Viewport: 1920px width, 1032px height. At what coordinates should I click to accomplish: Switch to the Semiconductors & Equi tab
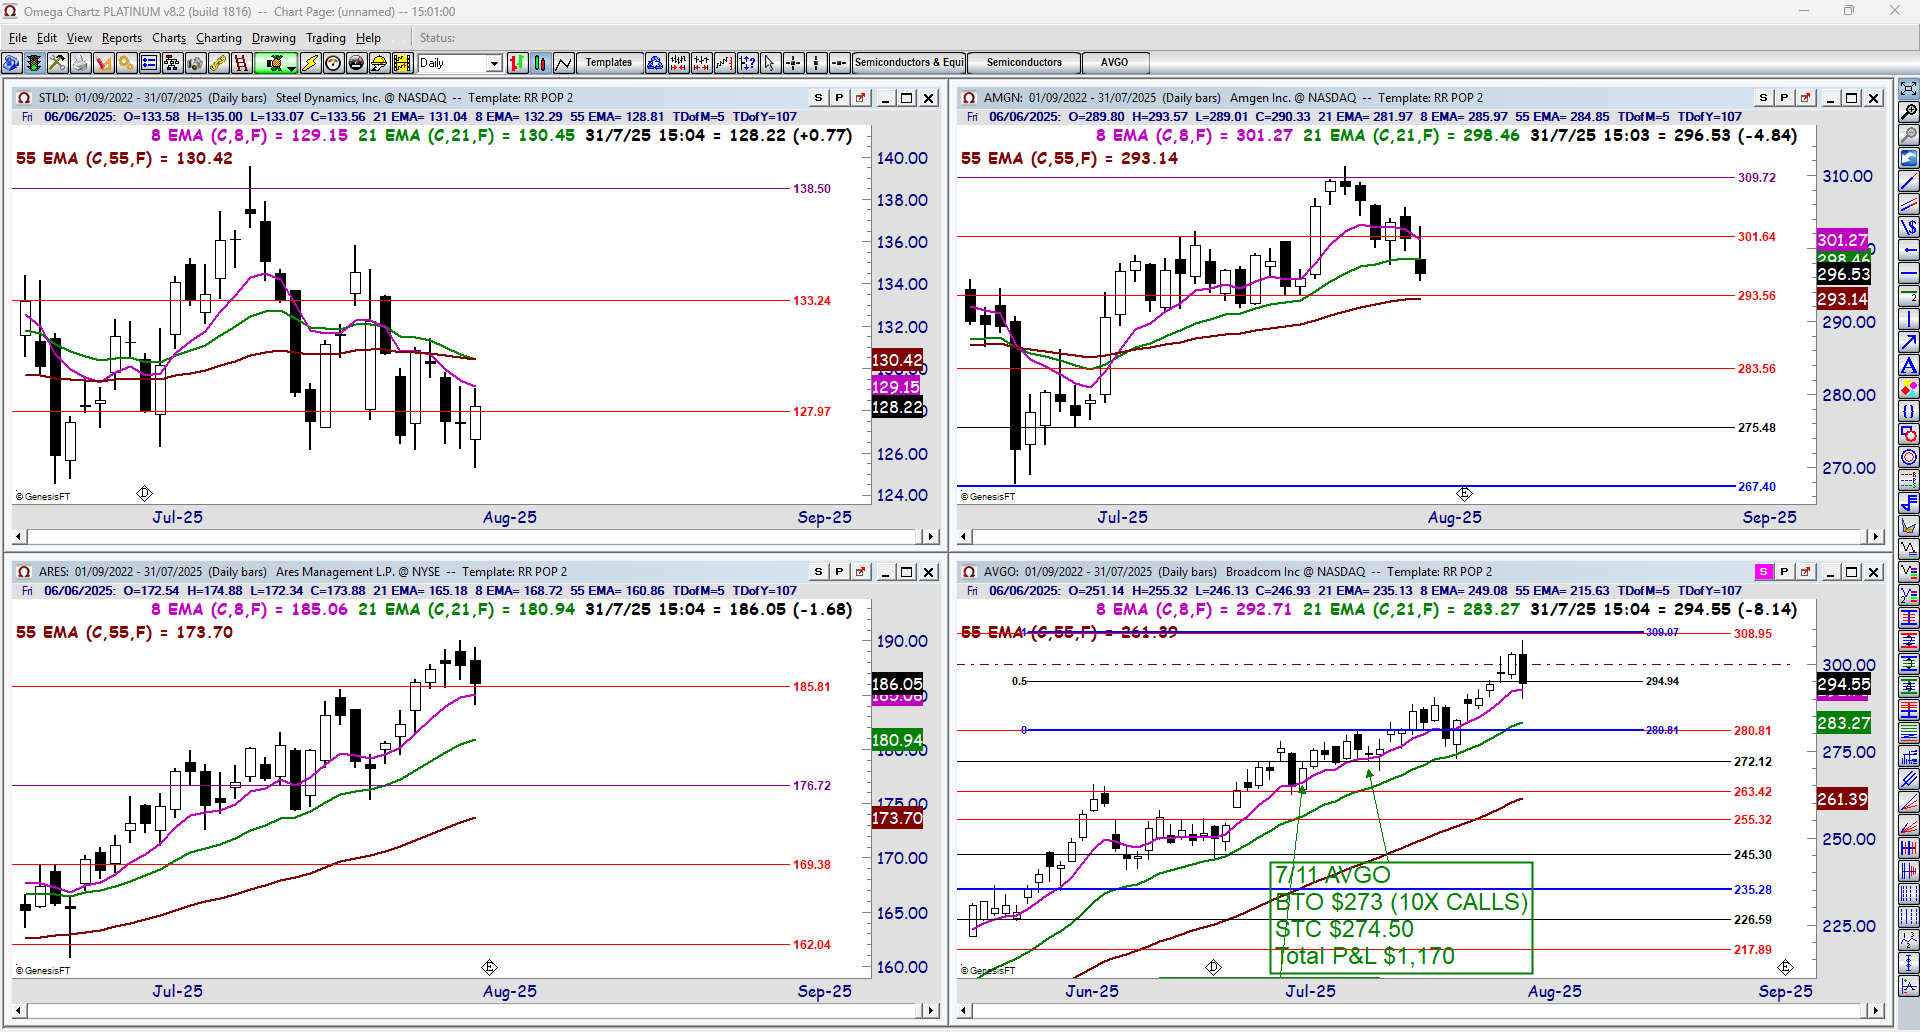(x=909, y=63)
